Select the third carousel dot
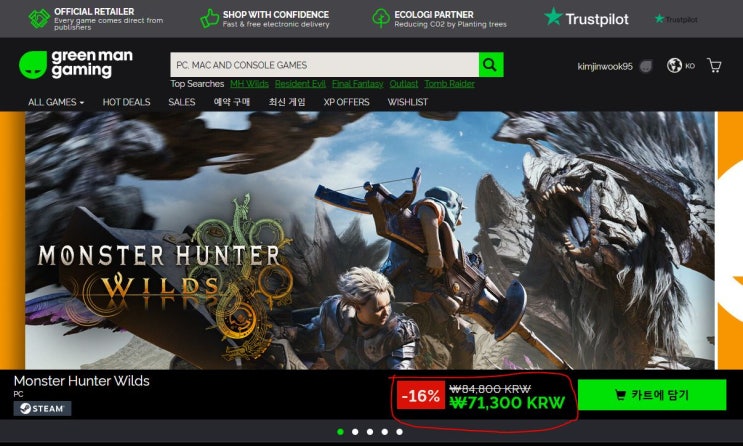This screenshot has height=446, width=743. [370, 432]
